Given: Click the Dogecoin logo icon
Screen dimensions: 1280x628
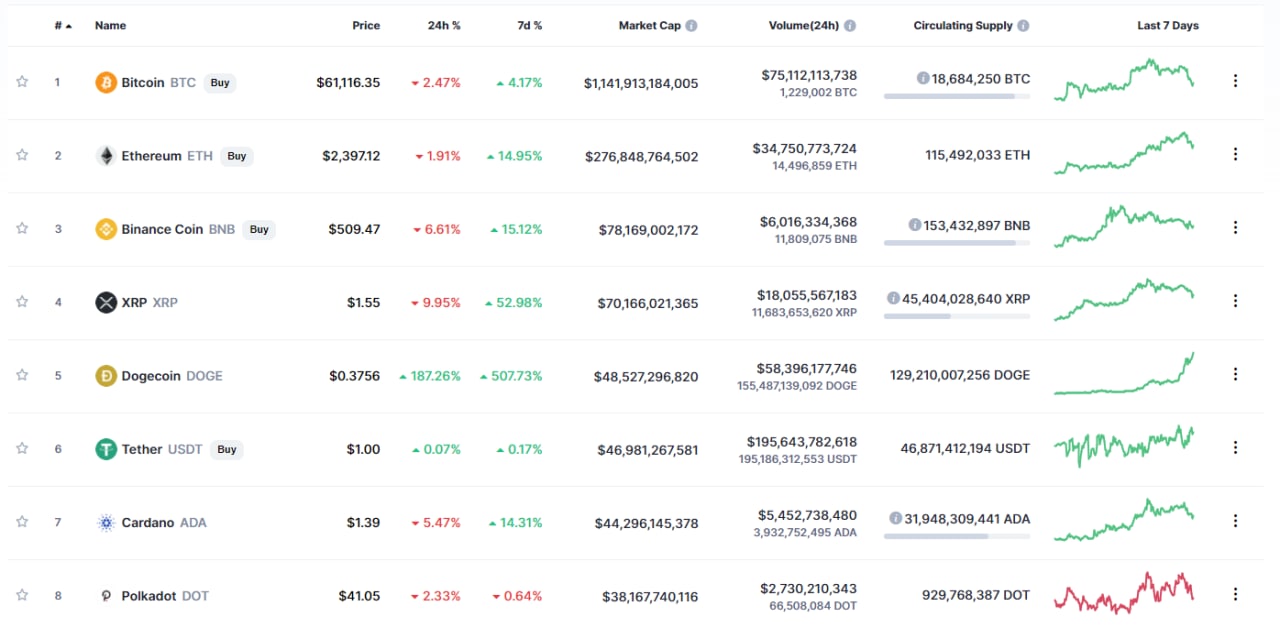Looking at the screenshot, I should point(105,376).
